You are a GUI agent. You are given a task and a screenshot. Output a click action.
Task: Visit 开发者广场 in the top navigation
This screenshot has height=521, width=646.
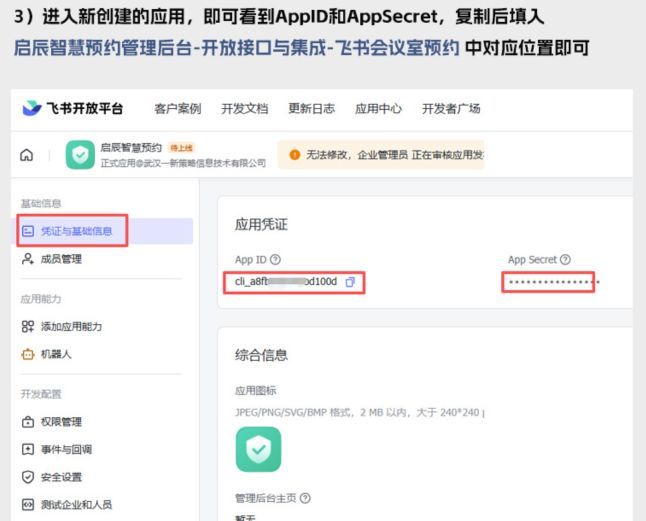tap(451, 108)
